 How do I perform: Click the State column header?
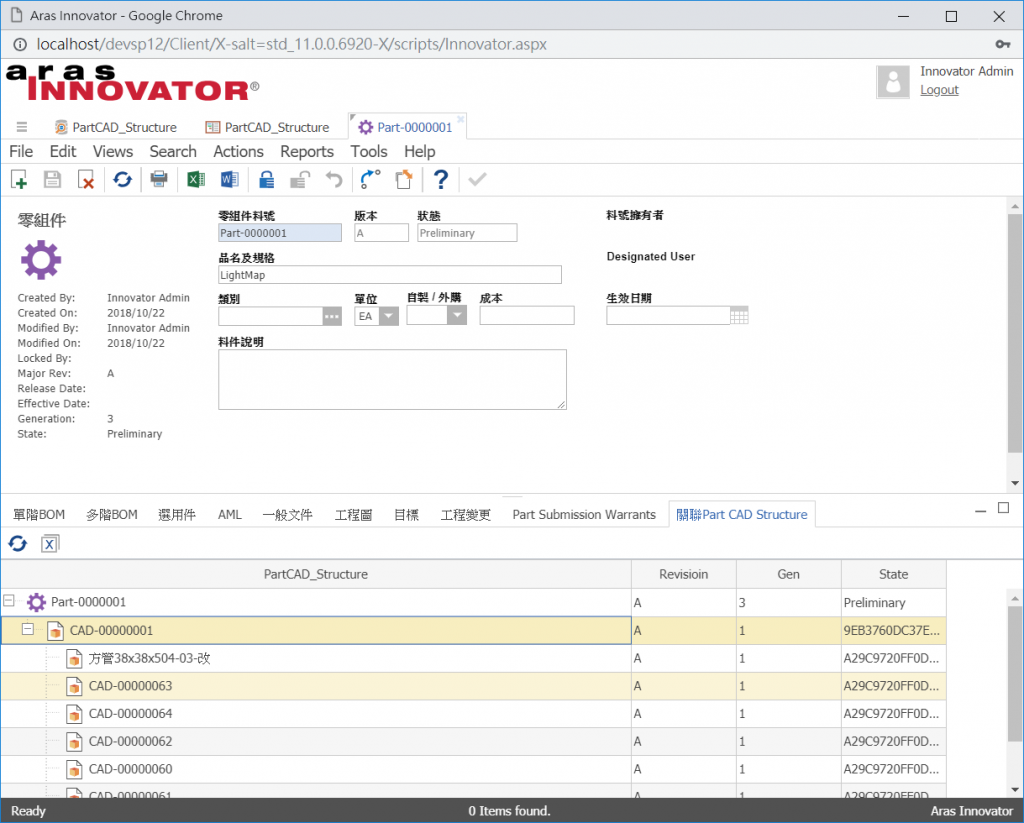coord(893,574)
